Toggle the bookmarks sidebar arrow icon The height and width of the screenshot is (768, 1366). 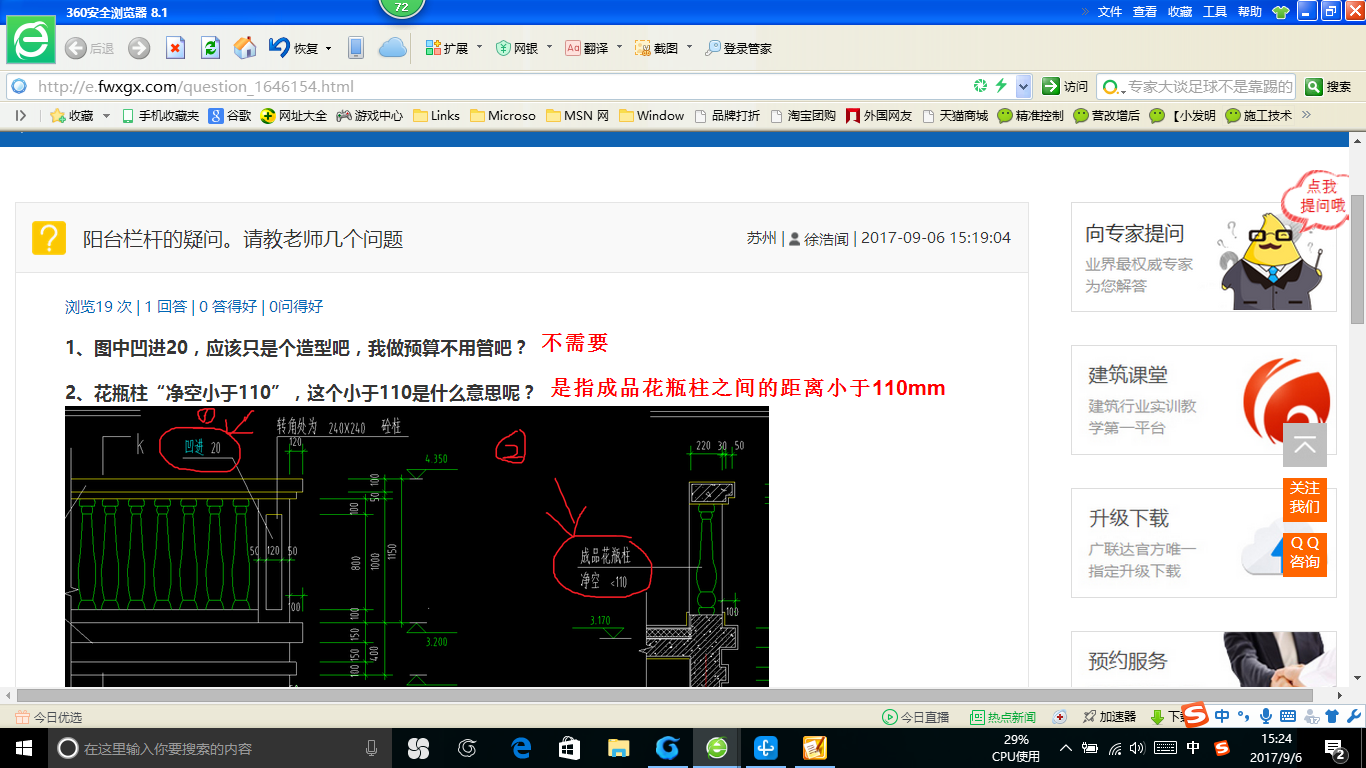(21, 115)
